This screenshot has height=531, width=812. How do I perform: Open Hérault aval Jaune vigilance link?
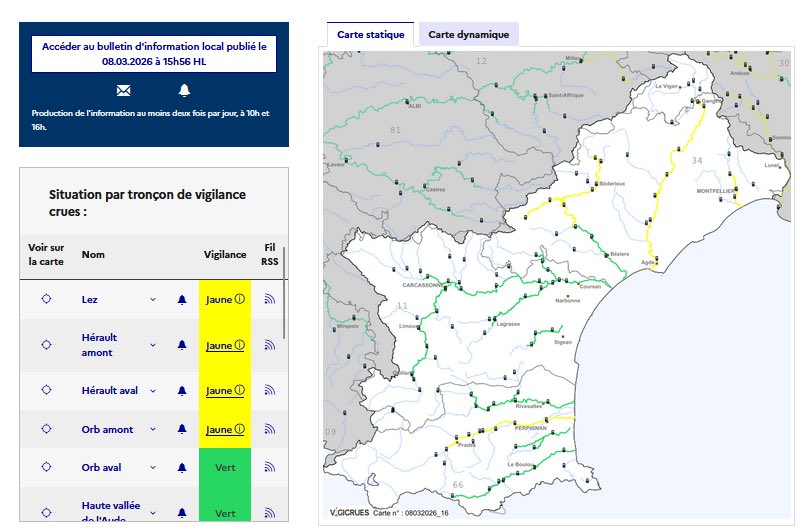click(x=225, y=391)
